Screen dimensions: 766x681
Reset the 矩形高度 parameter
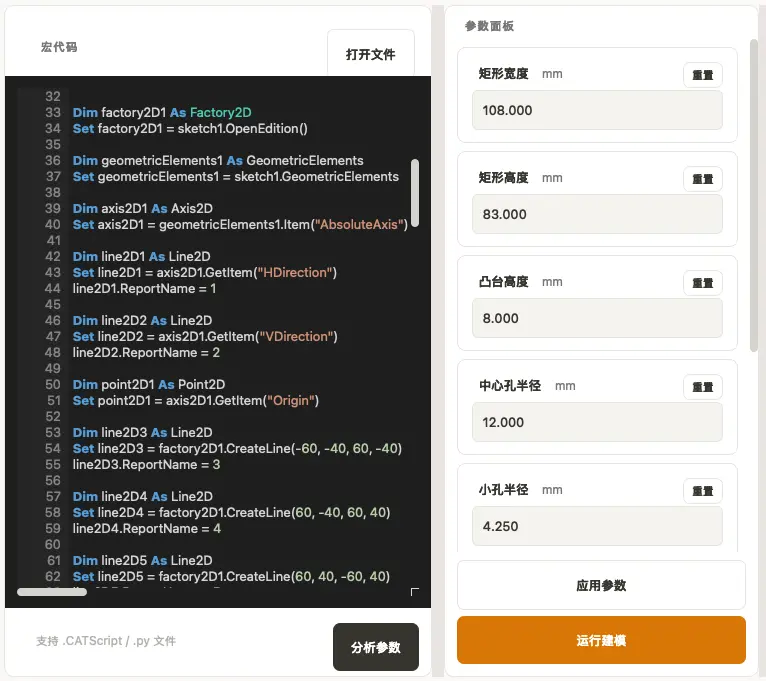pyautogui.click(x=702, y=179)
